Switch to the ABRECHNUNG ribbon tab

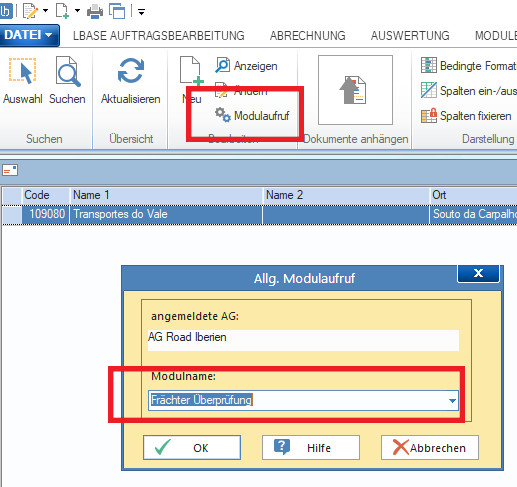click(x=307, y=36)
